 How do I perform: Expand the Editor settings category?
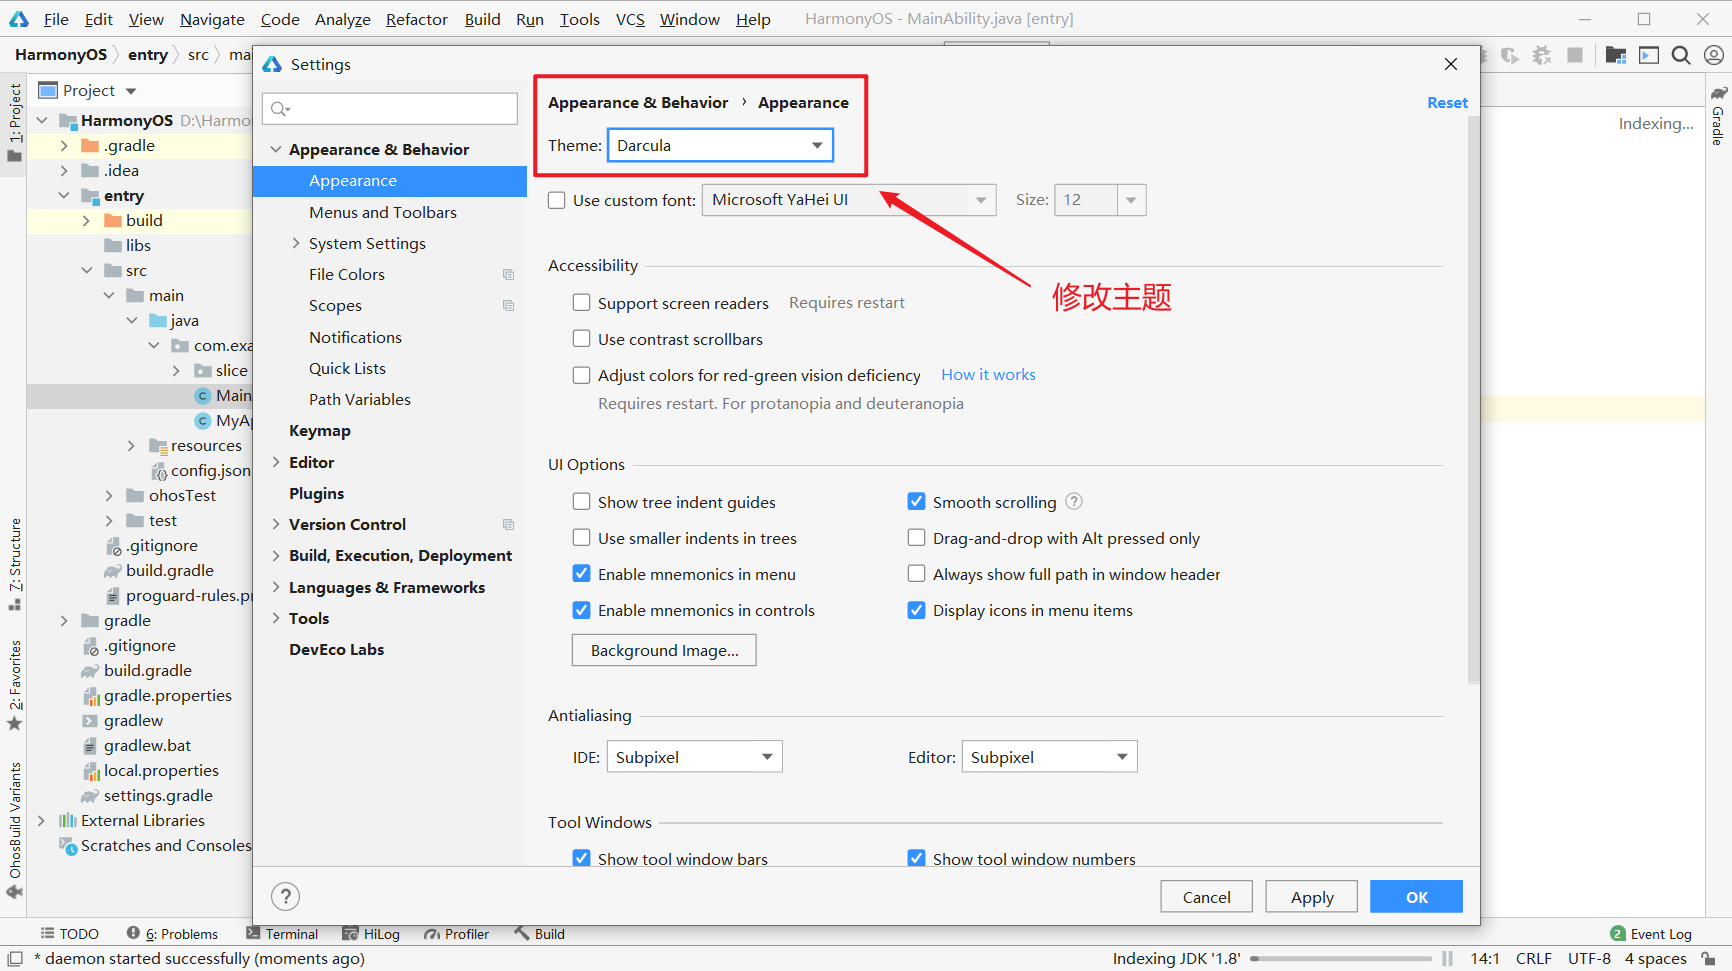pyautogui.click(x=276, y=462)
